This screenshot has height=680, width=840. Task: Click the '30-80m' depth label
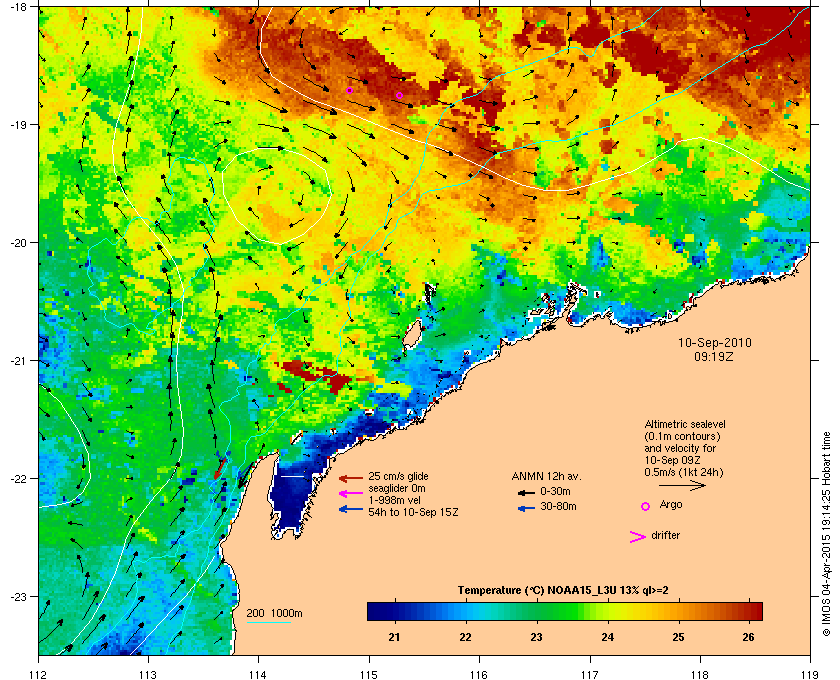pos(558,506)
